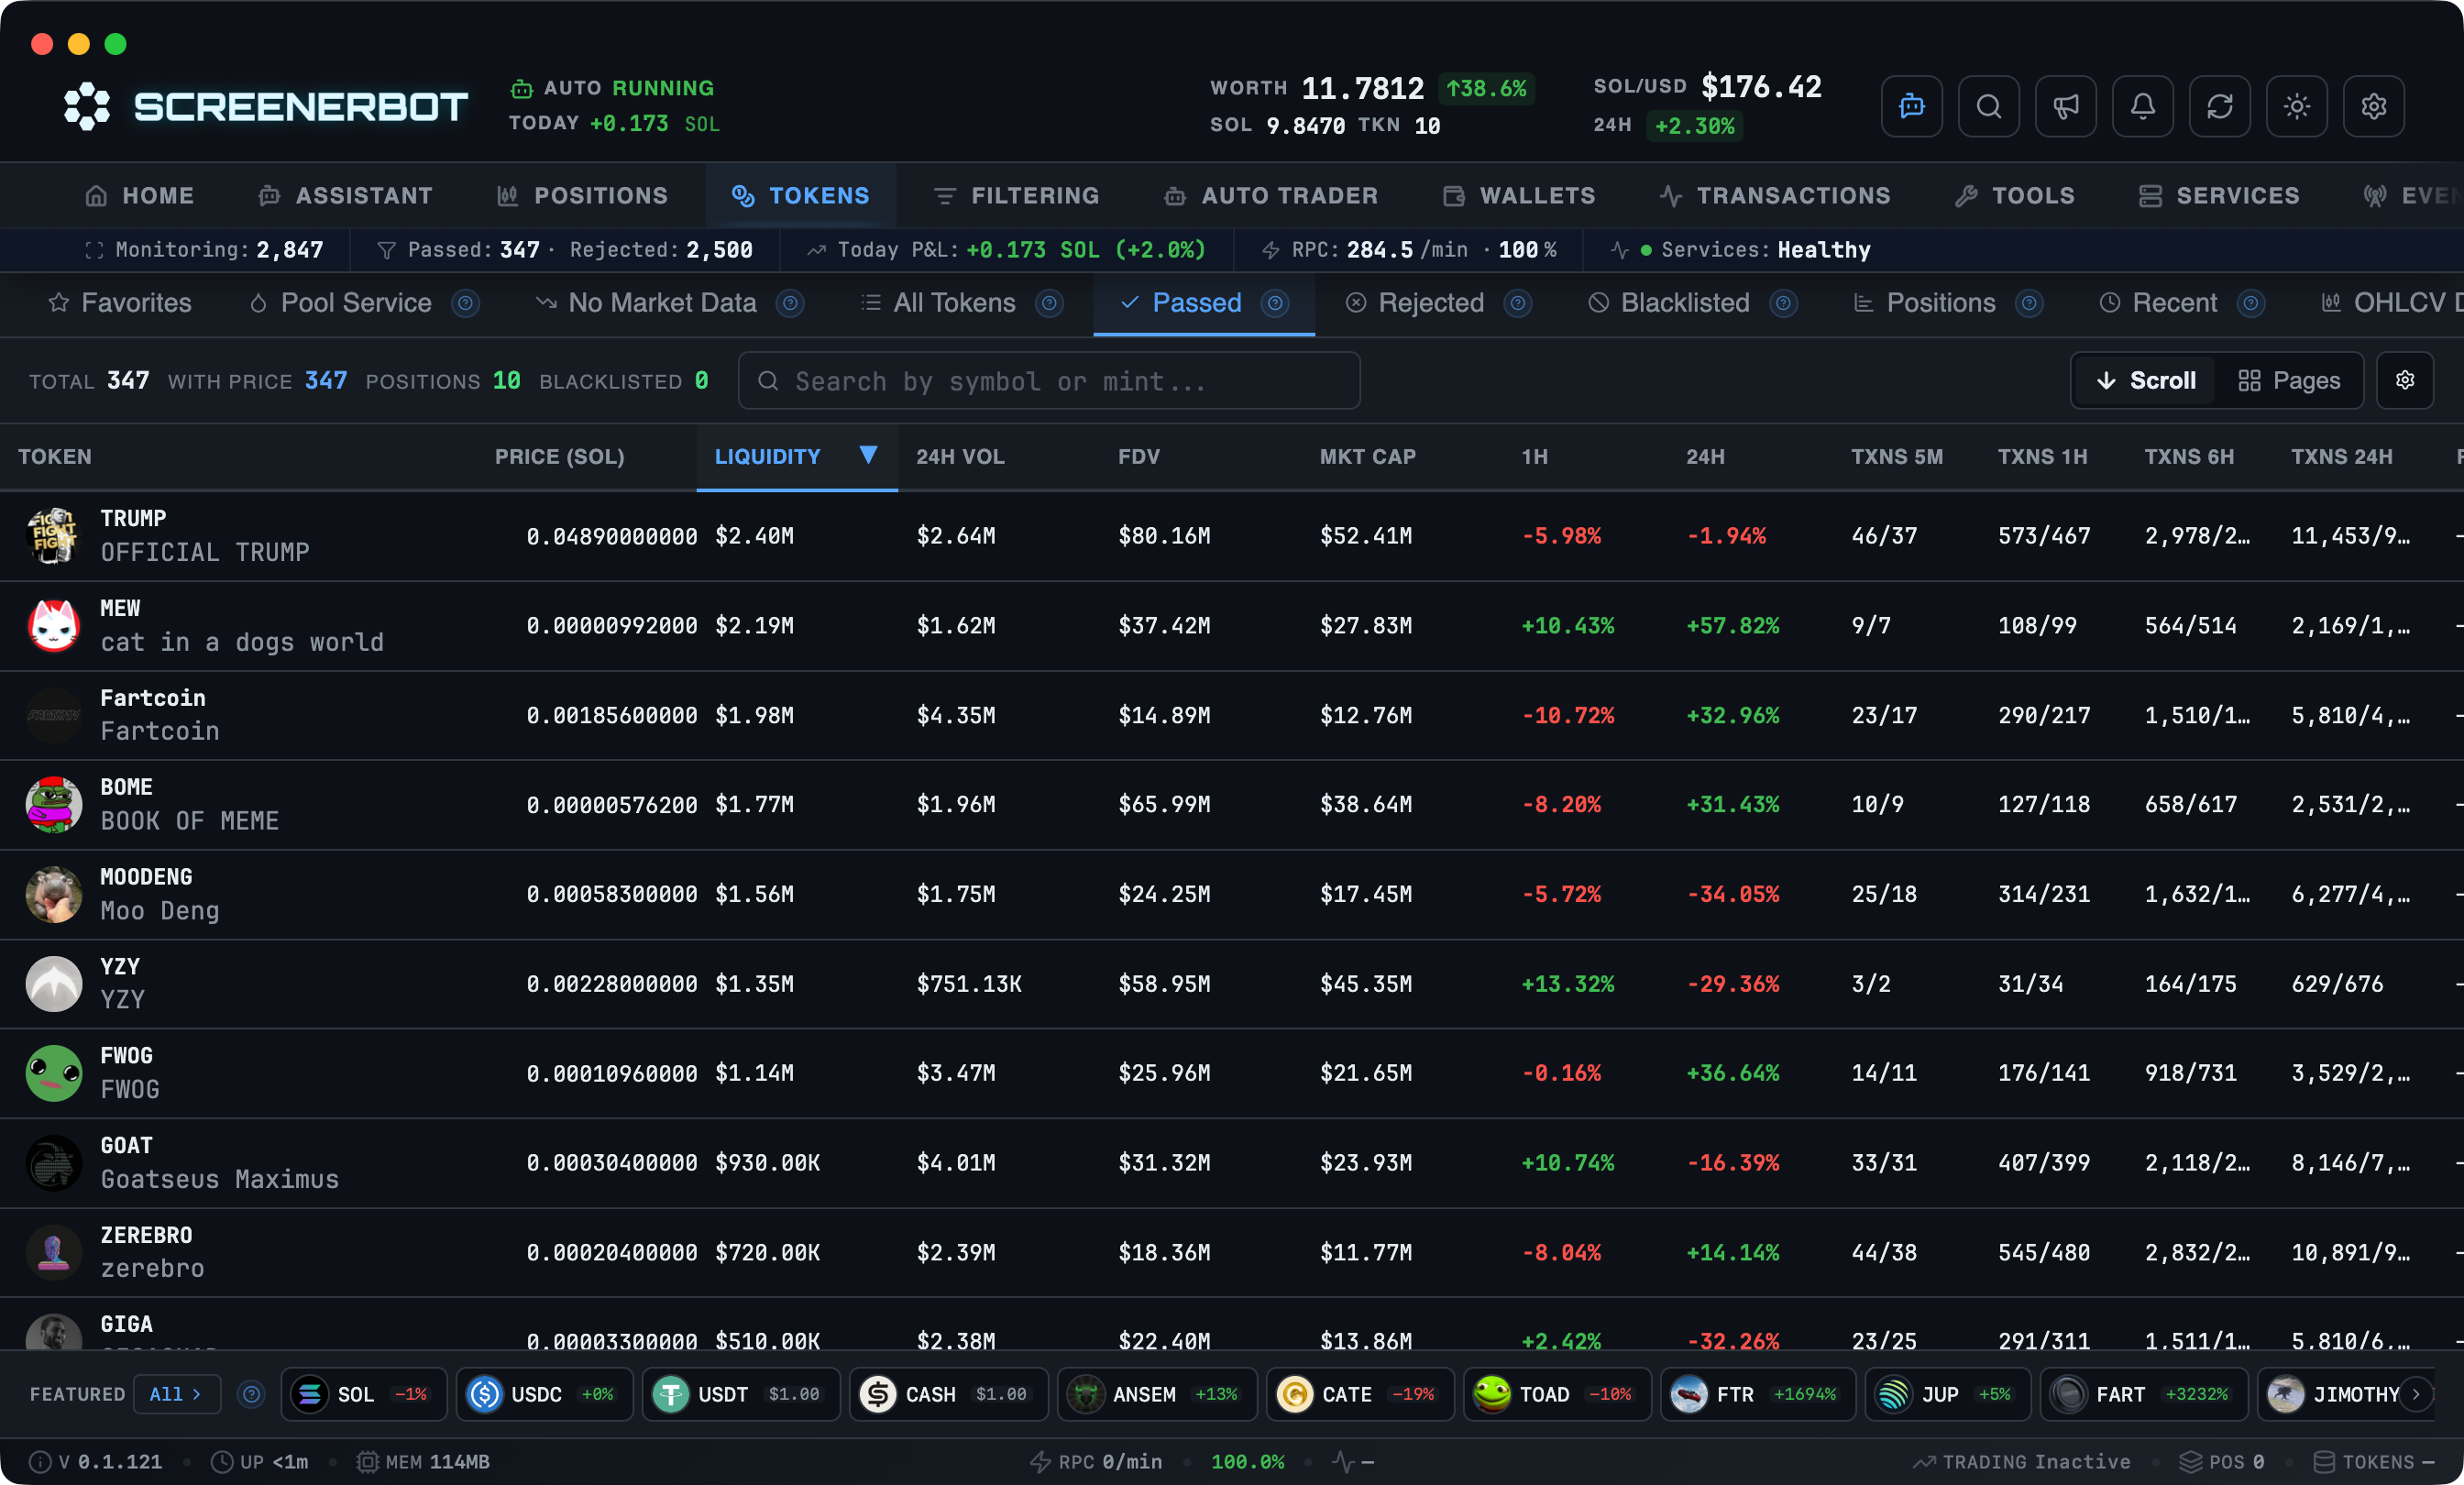Click the USDC featured ticker chip

544,1393
